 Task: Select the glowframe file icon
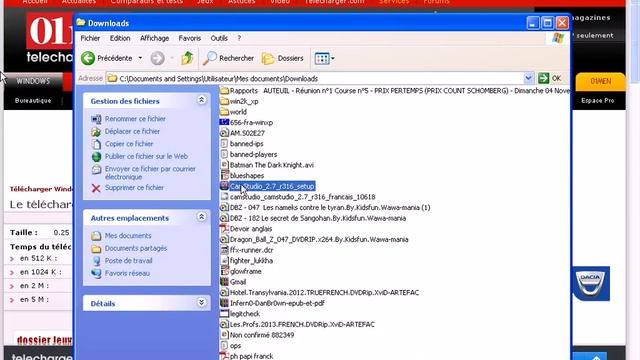coord(224,271)
